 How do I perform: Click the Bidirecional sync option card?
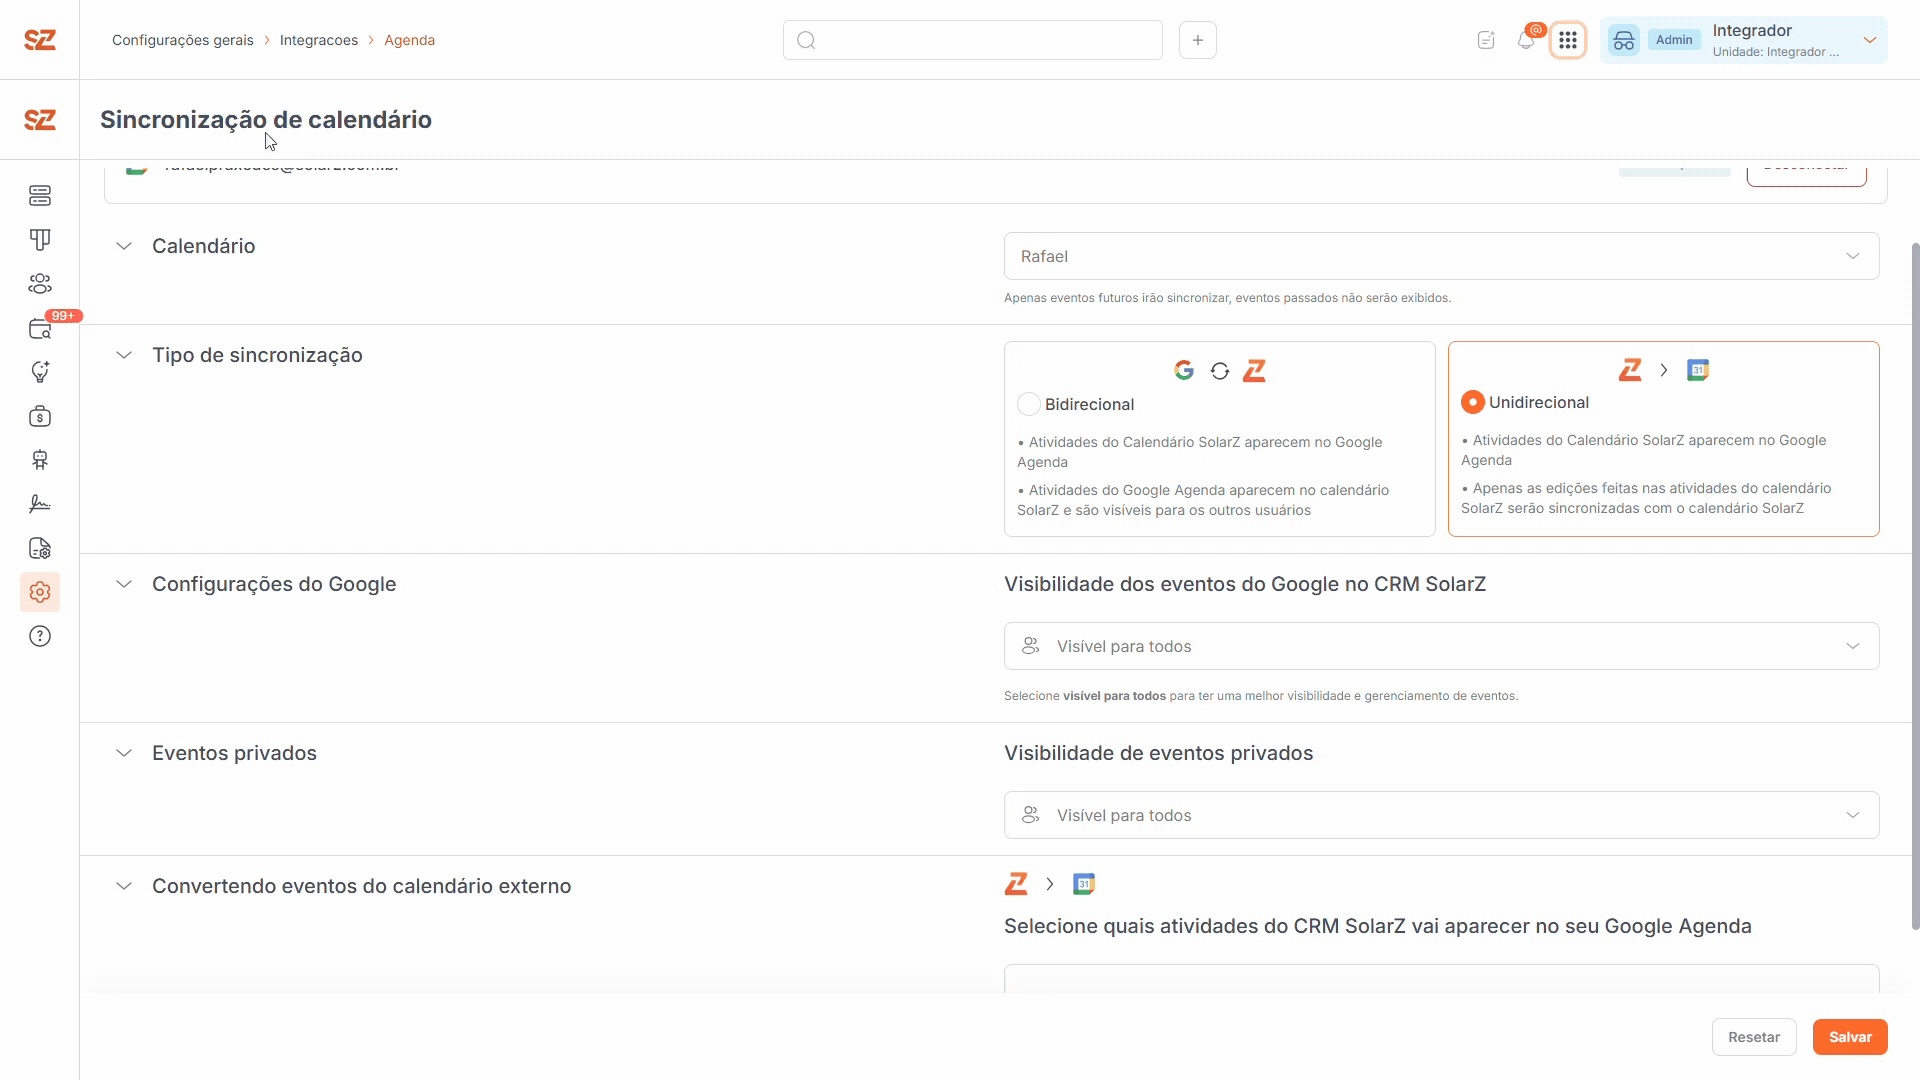[x=1220, y=439]
